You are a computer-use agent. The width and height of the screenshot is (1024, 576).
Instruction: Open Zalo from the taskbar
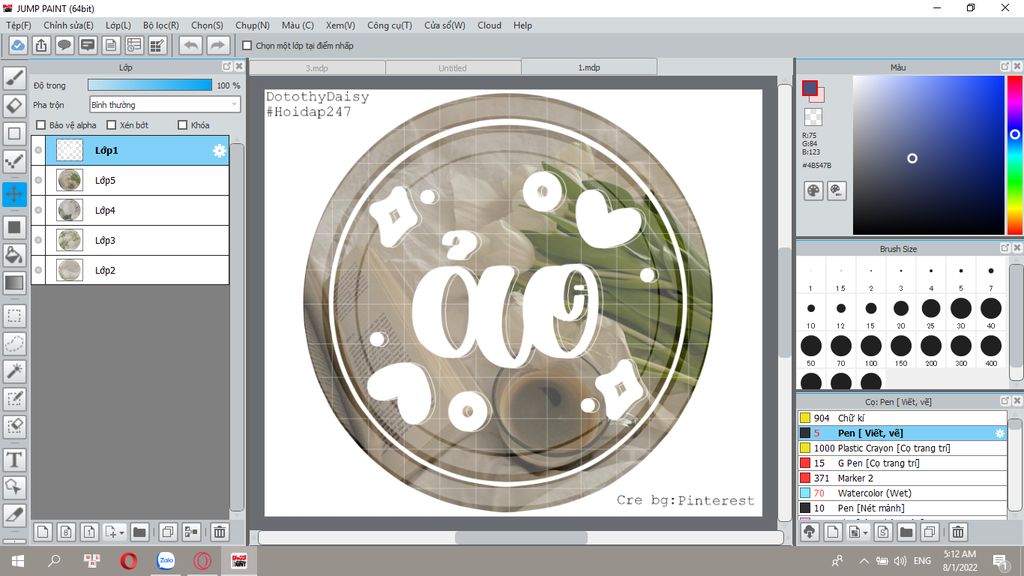166,560
